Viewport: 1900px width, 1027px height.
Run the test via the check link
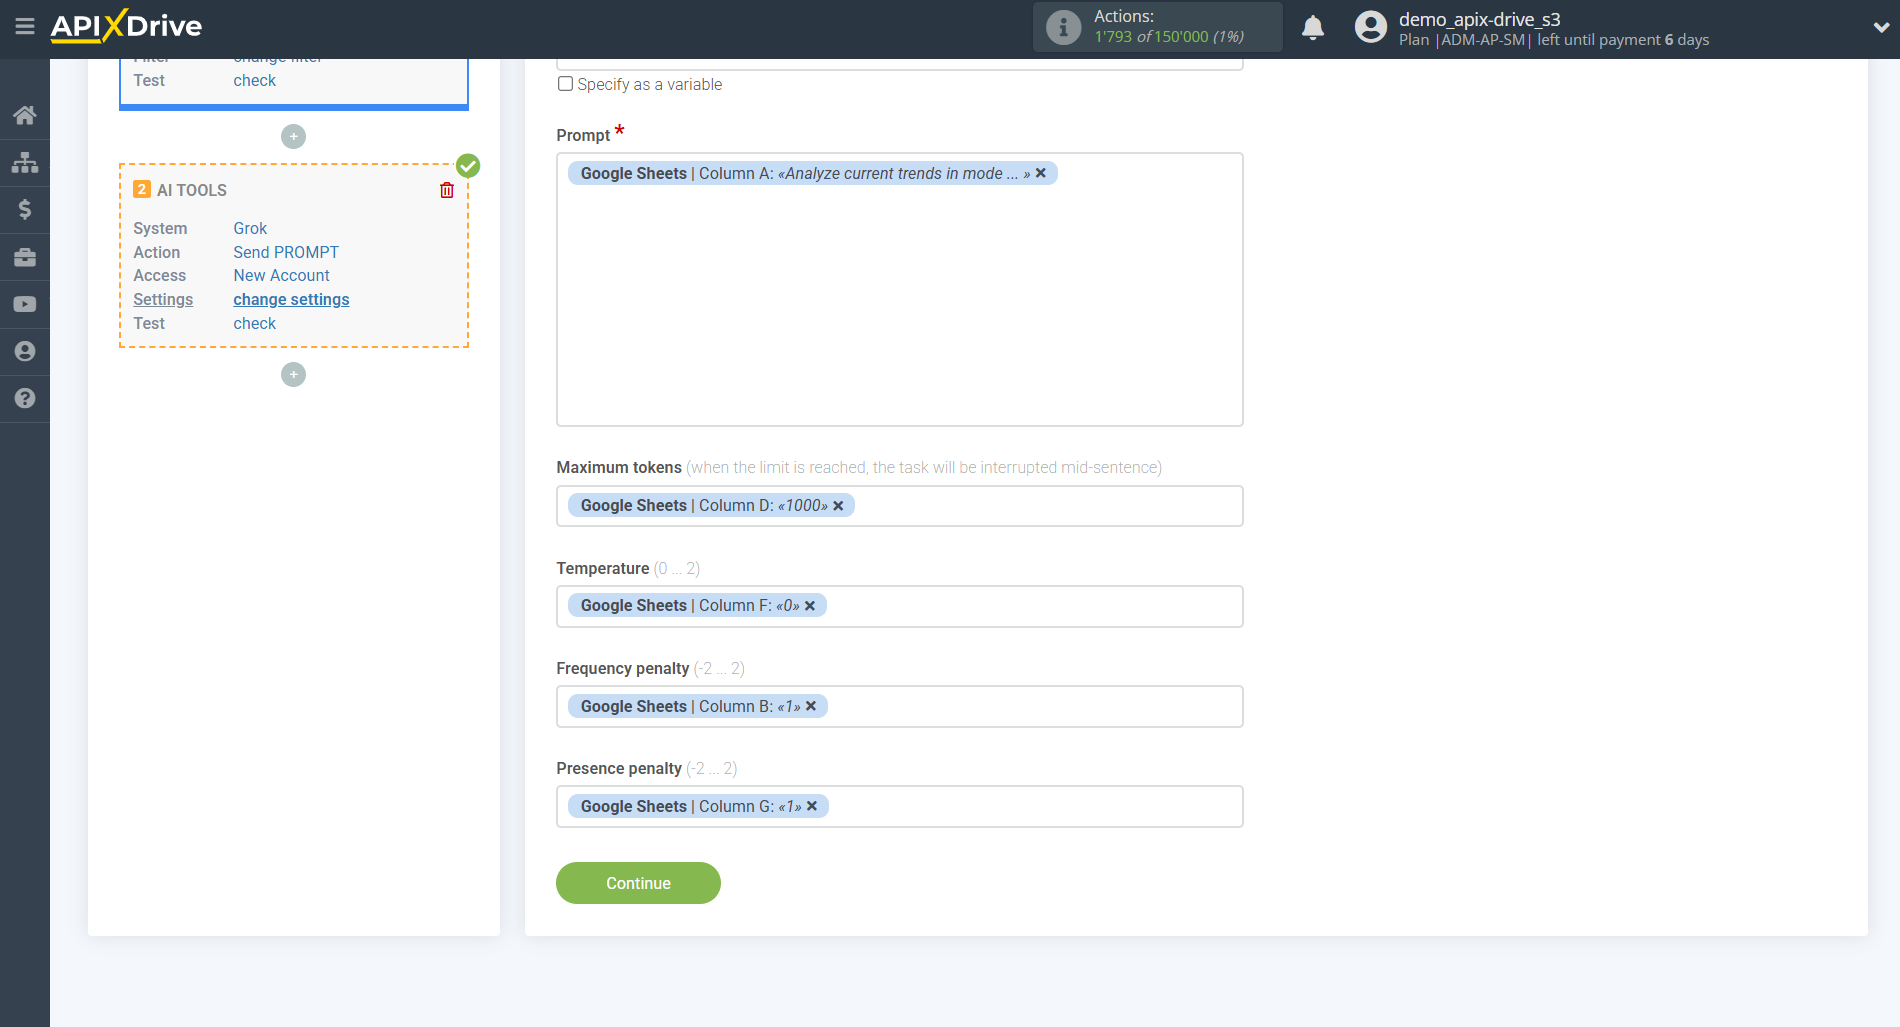pos(254,323)
